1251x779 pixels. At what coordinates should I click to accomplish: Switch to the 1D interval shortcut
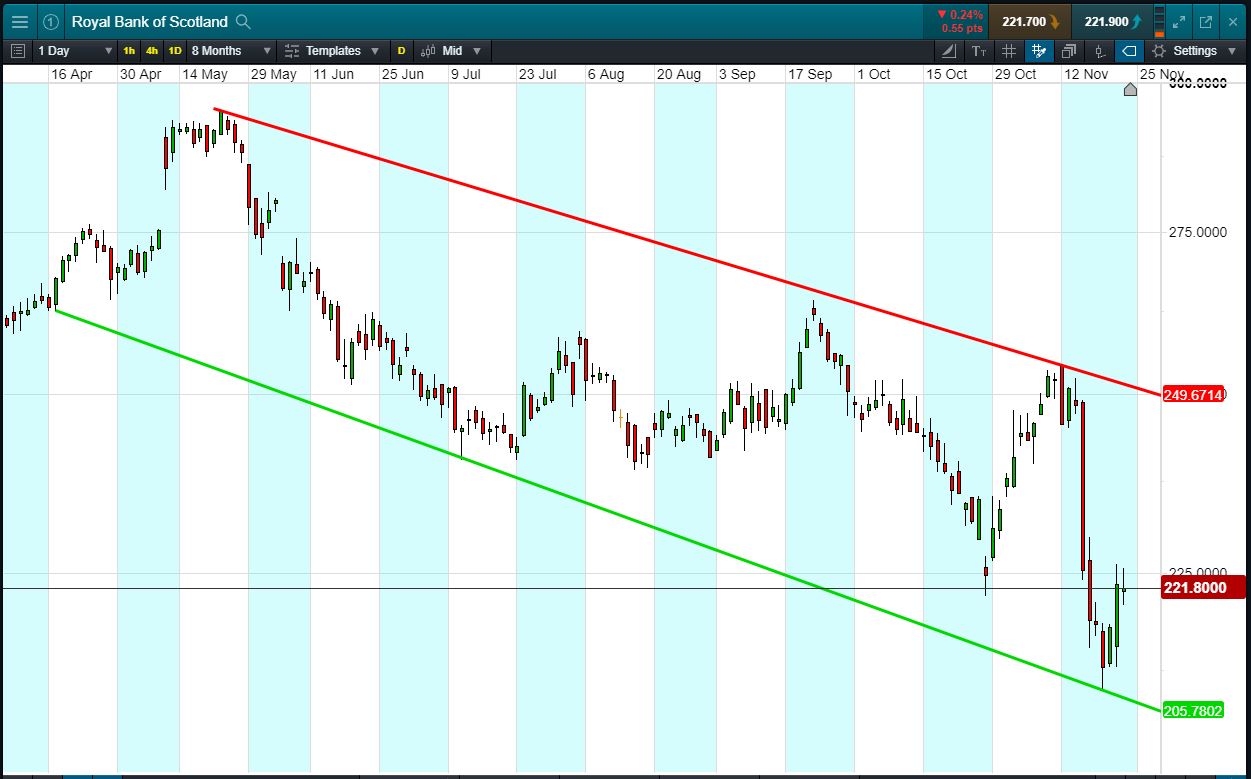[175, 50]
